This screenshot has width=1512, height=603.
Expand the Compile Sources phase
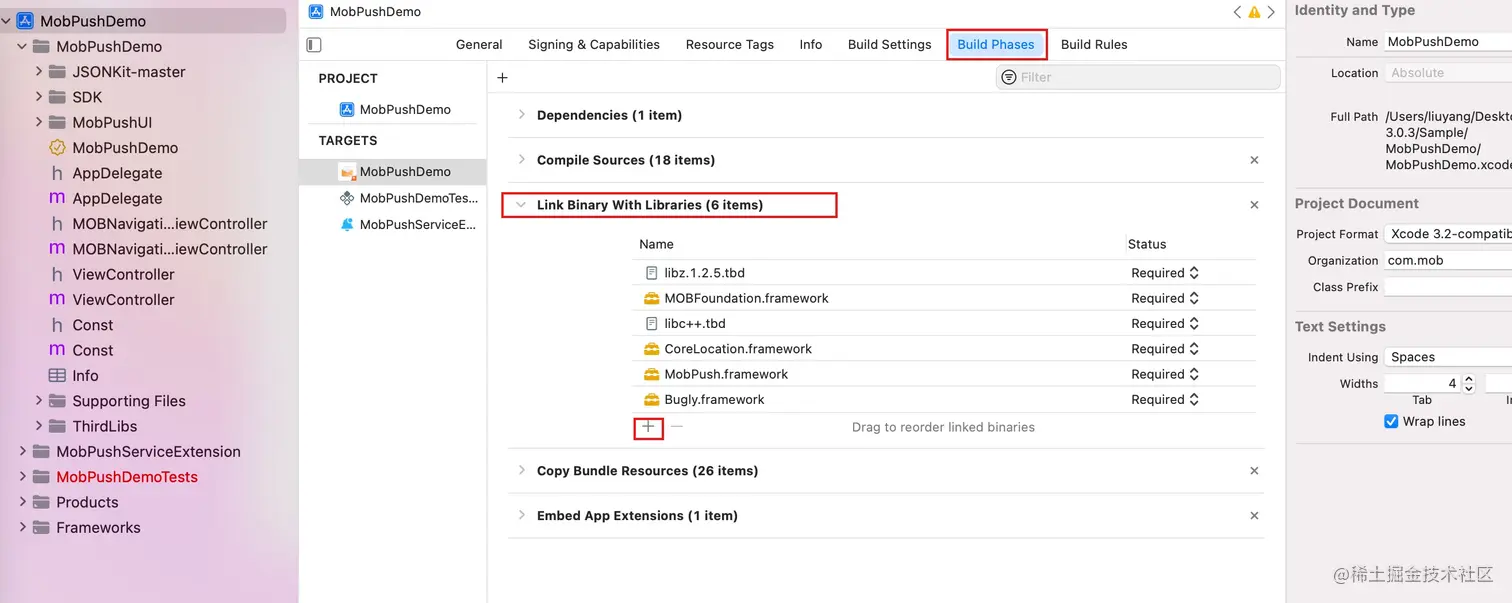521,160
